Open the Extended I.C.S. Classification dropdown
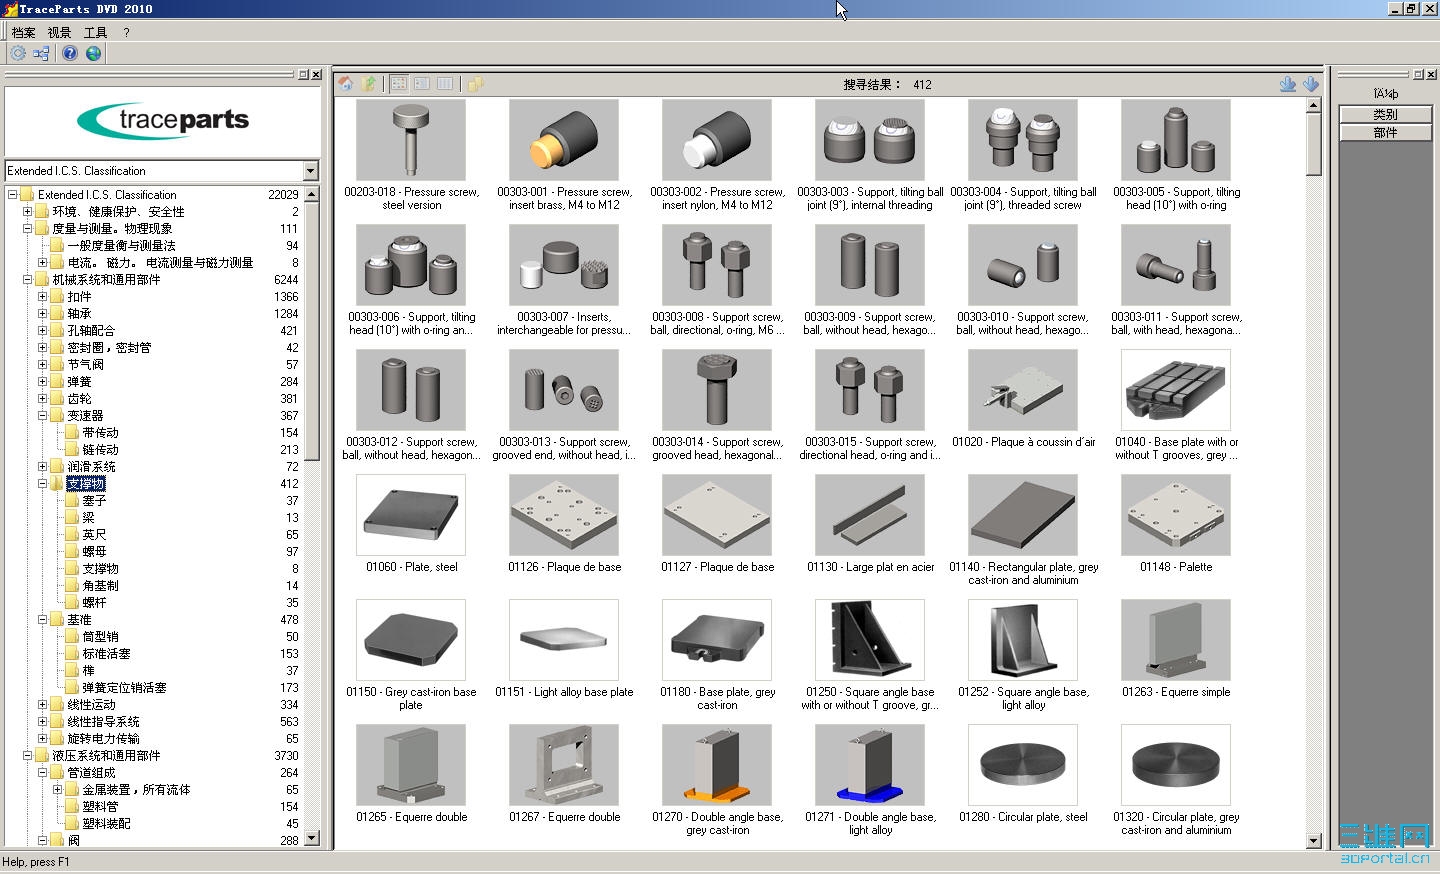The height and width of the screenshot is (874, 1440). click(x=310, y=171)
